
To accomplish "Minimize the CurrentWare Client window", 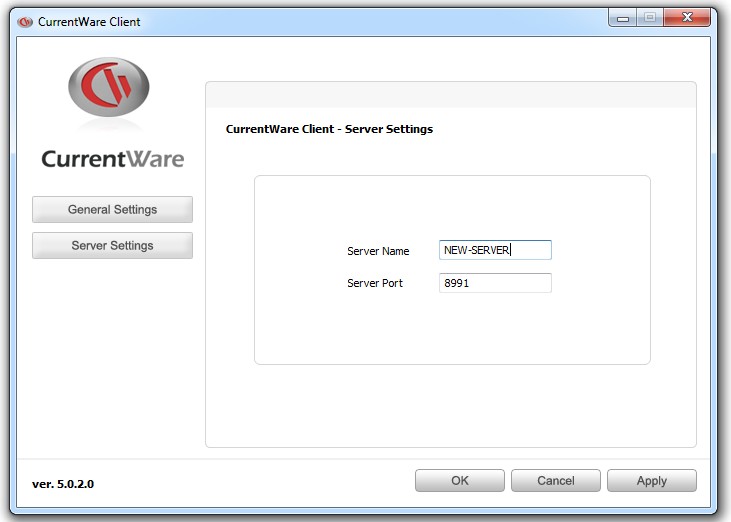I will click(x=623, y=18).
